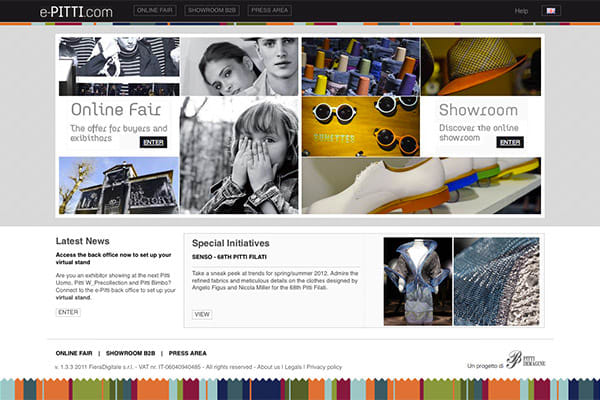
Task: Select the child covering face photo
Action: point(239,155)
